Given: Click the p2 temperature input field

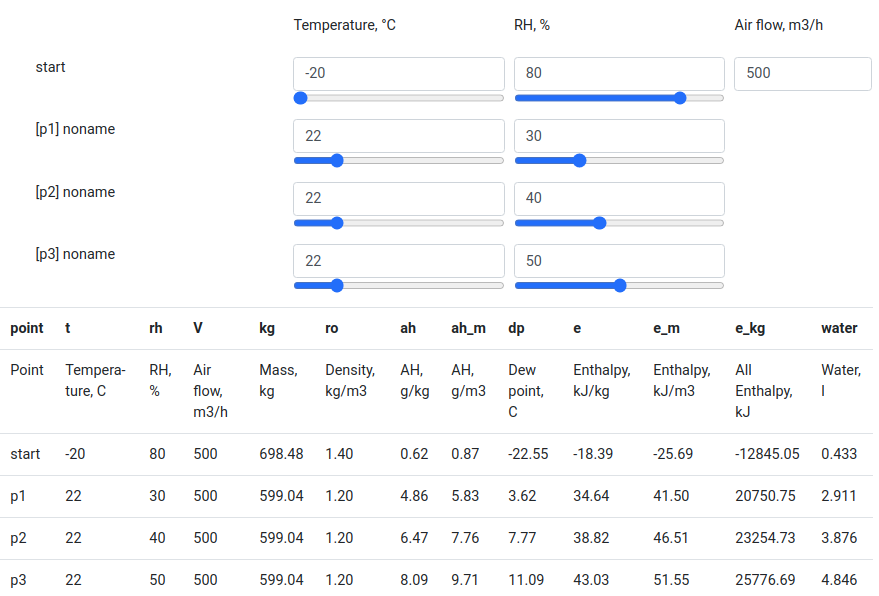Looking at the screenshot, I should 398,198.
